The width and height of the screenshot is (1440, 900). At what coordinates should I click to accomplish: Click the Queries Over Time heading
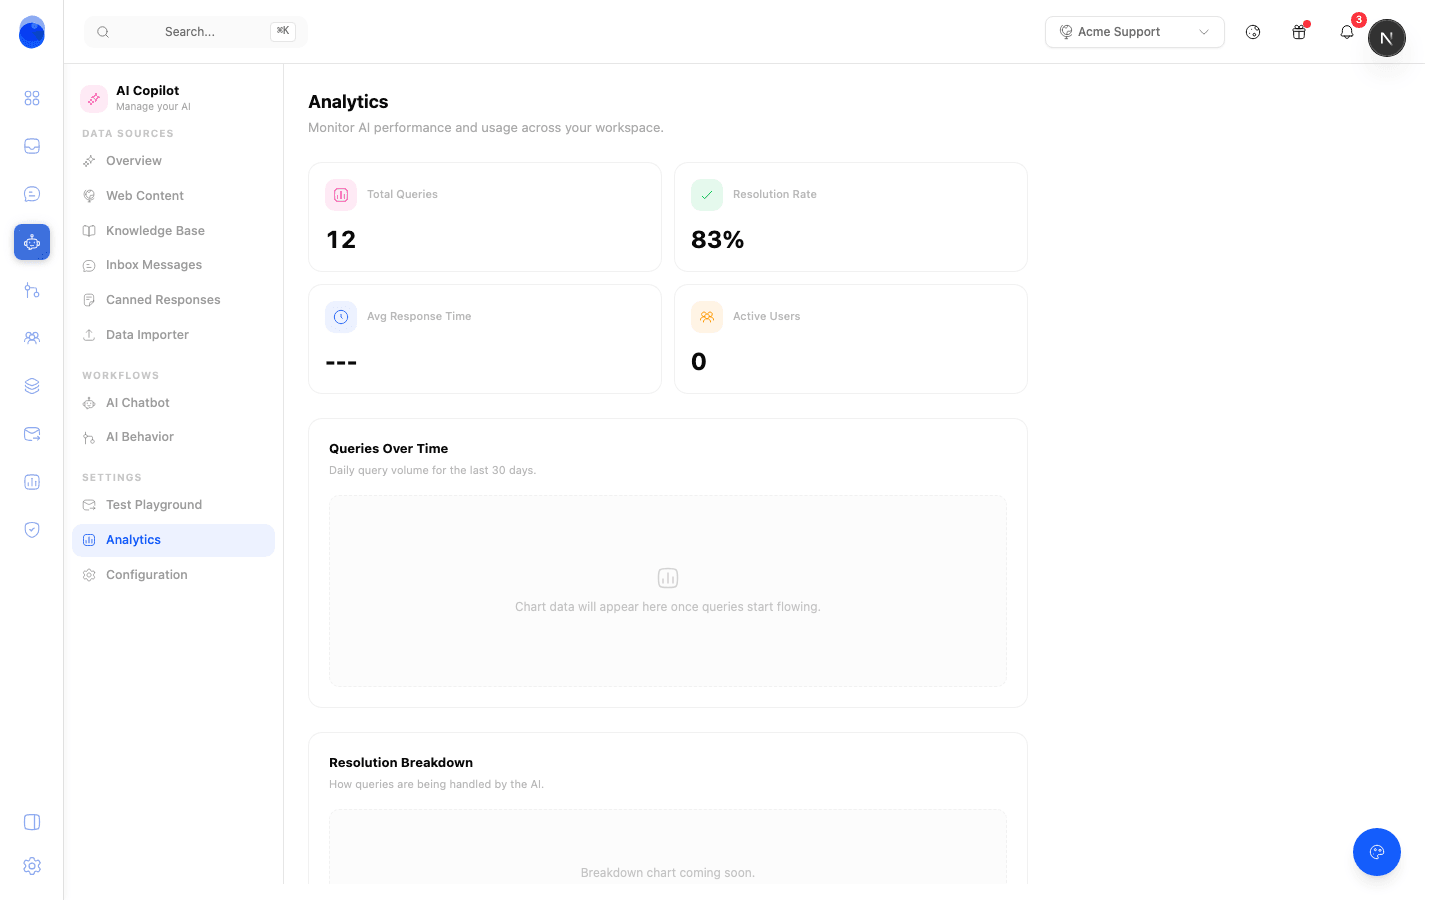click(x=389, y=448)
